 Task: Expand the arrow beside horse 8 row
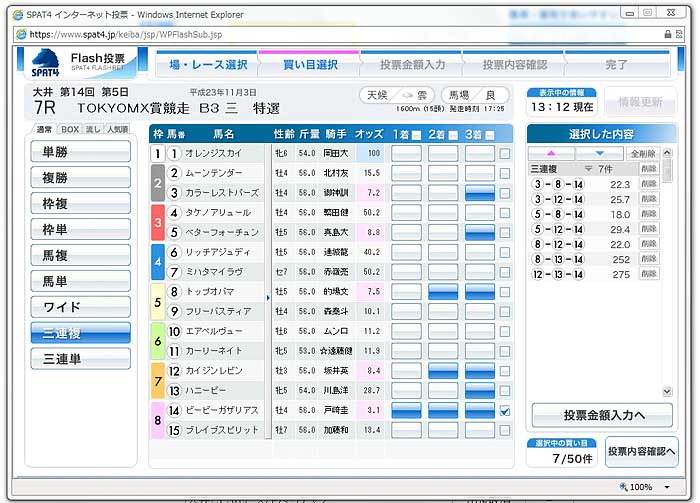point(267,298)
